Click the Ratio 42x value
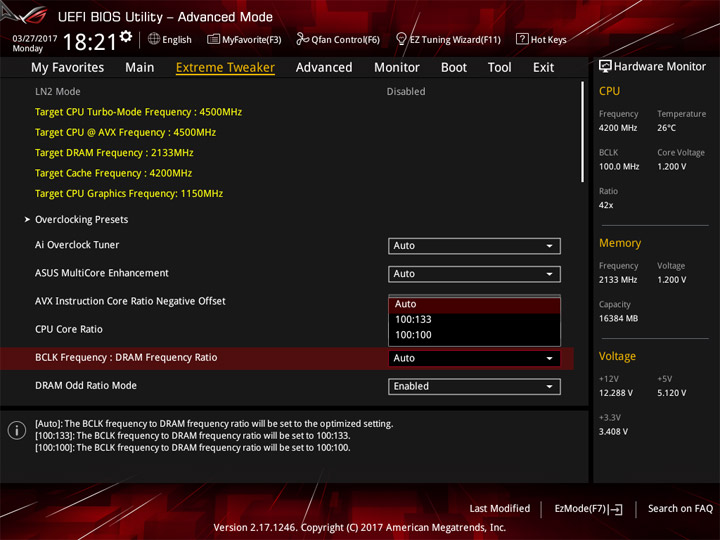The height and width of the screenshot is (540, 720). [x=606, y=205]
